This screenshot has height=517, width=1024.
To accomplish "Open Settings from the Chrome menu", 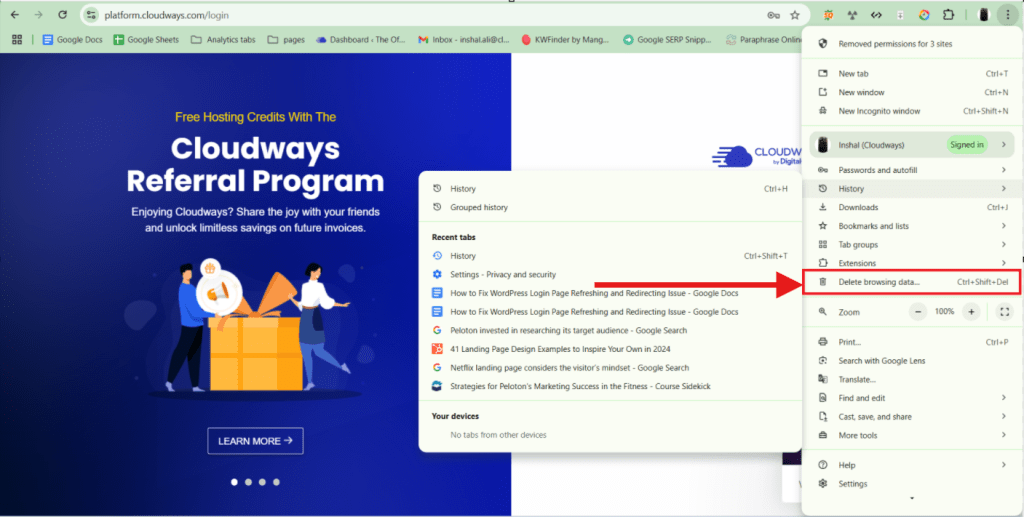I will (912, 484).
